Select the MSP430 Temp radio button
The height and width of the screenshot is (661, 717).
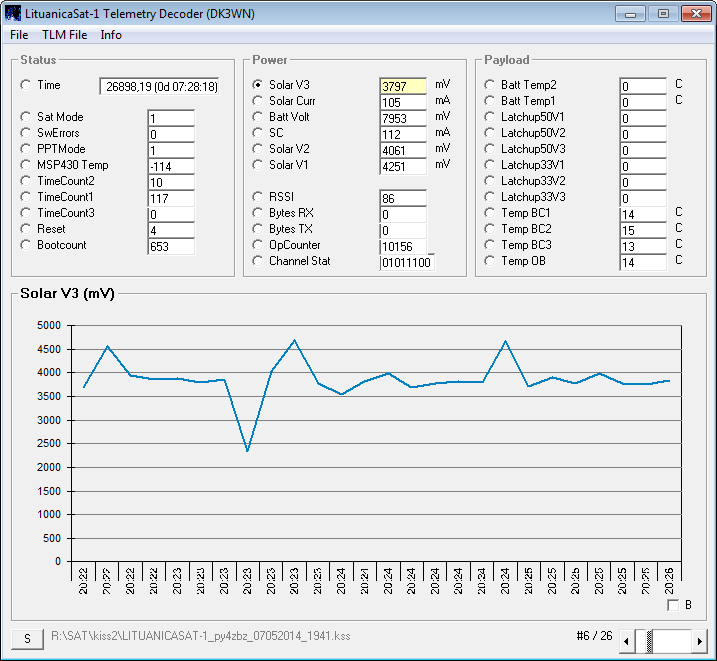coord(26,165)
